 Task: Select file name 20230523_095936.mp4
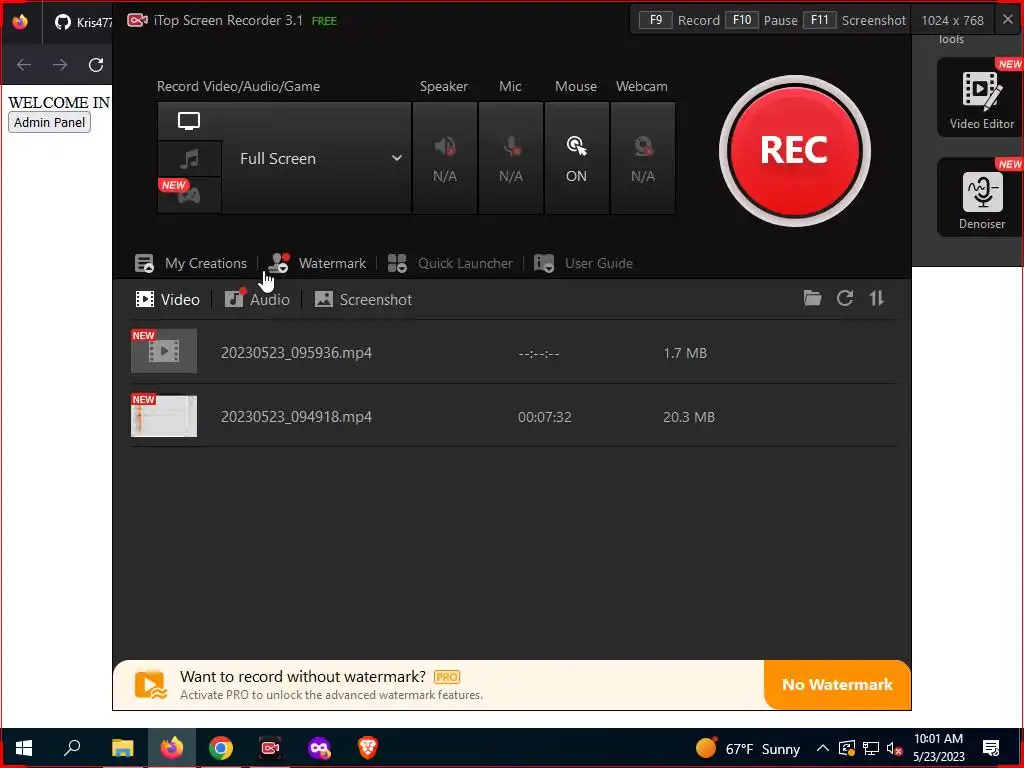pos(296,353)
